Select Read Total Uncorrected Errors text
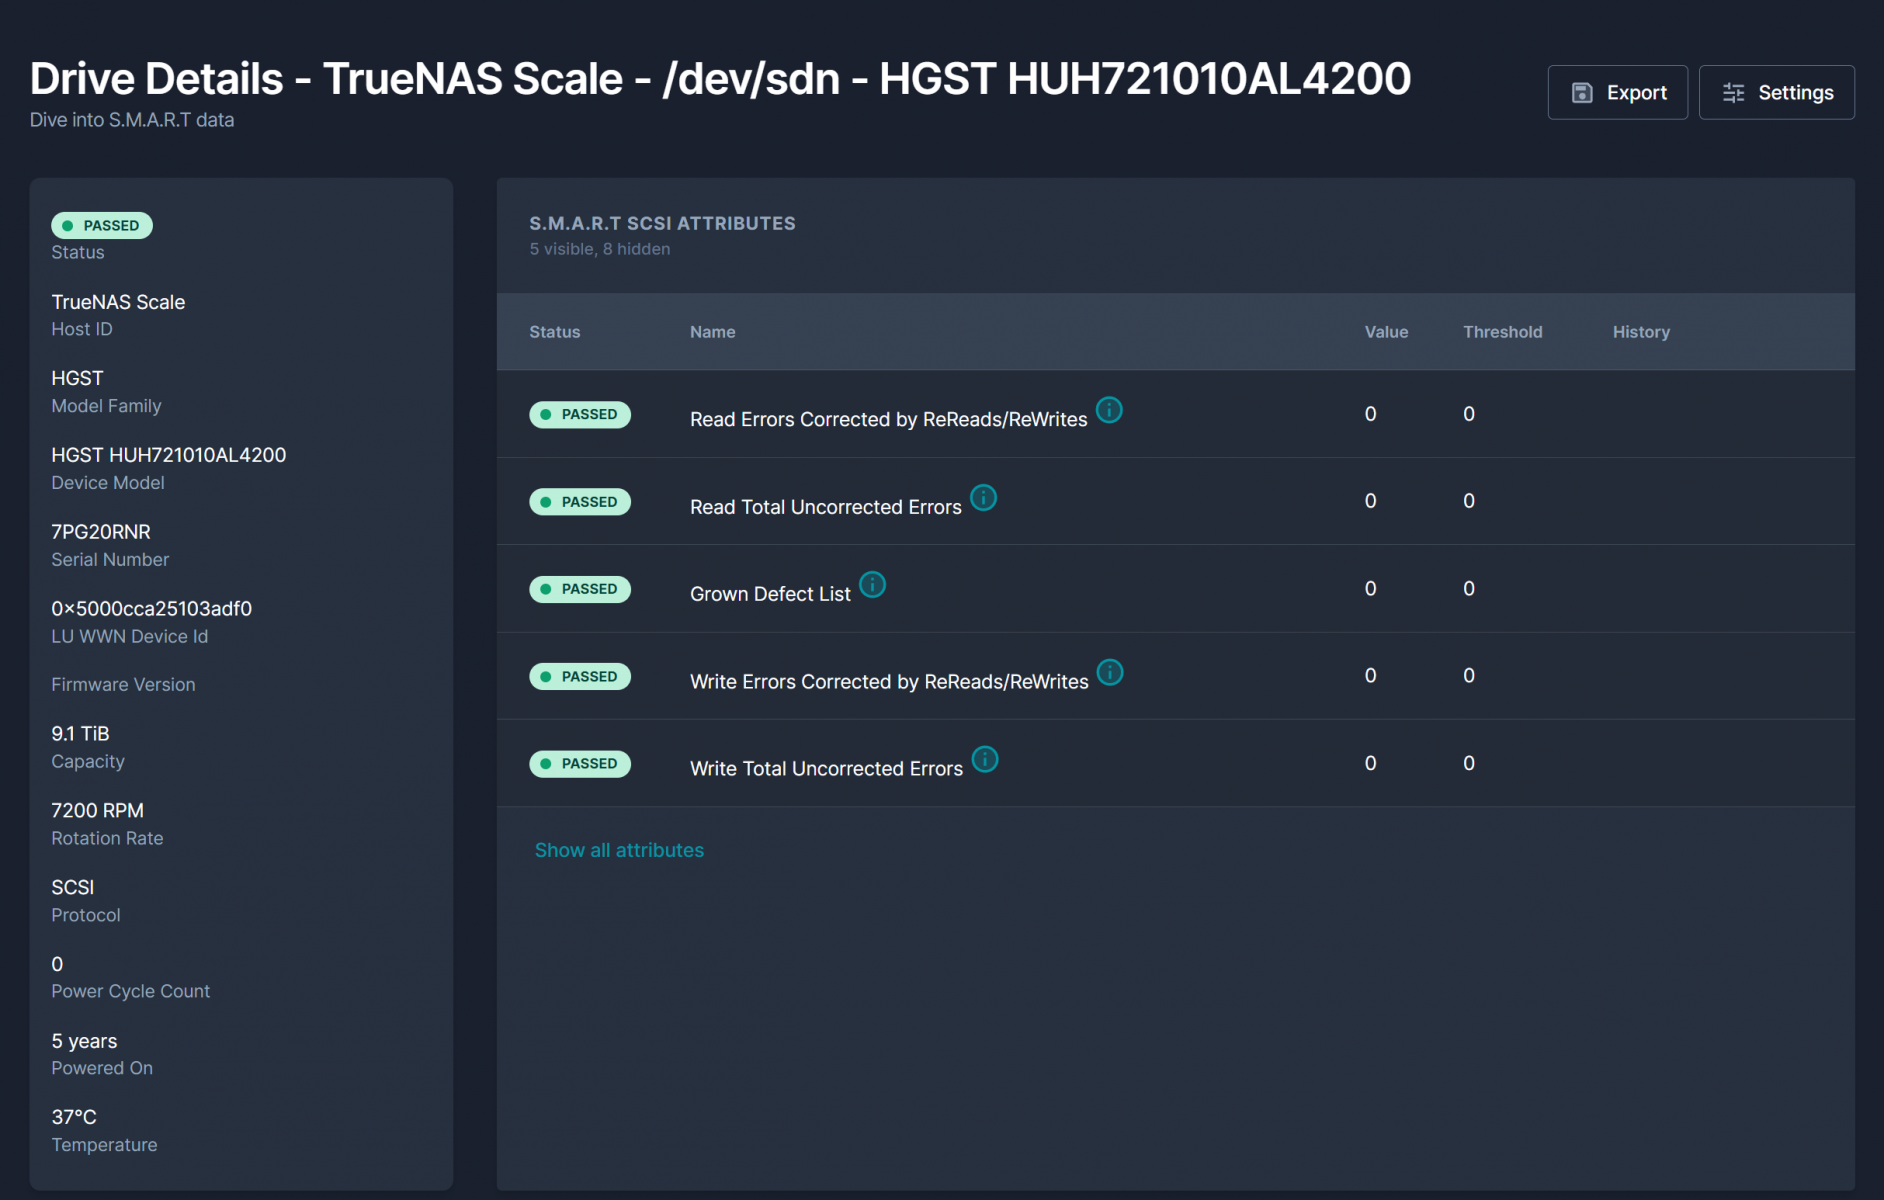This screenshot has height=1200, width=1884. [825, 507]
